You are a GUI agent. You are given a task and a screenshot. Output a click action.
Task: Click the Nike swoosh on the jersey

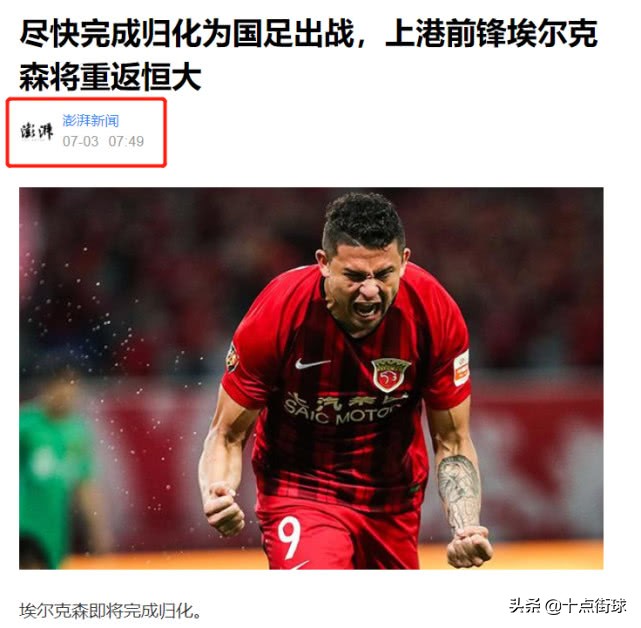(312, 363)
